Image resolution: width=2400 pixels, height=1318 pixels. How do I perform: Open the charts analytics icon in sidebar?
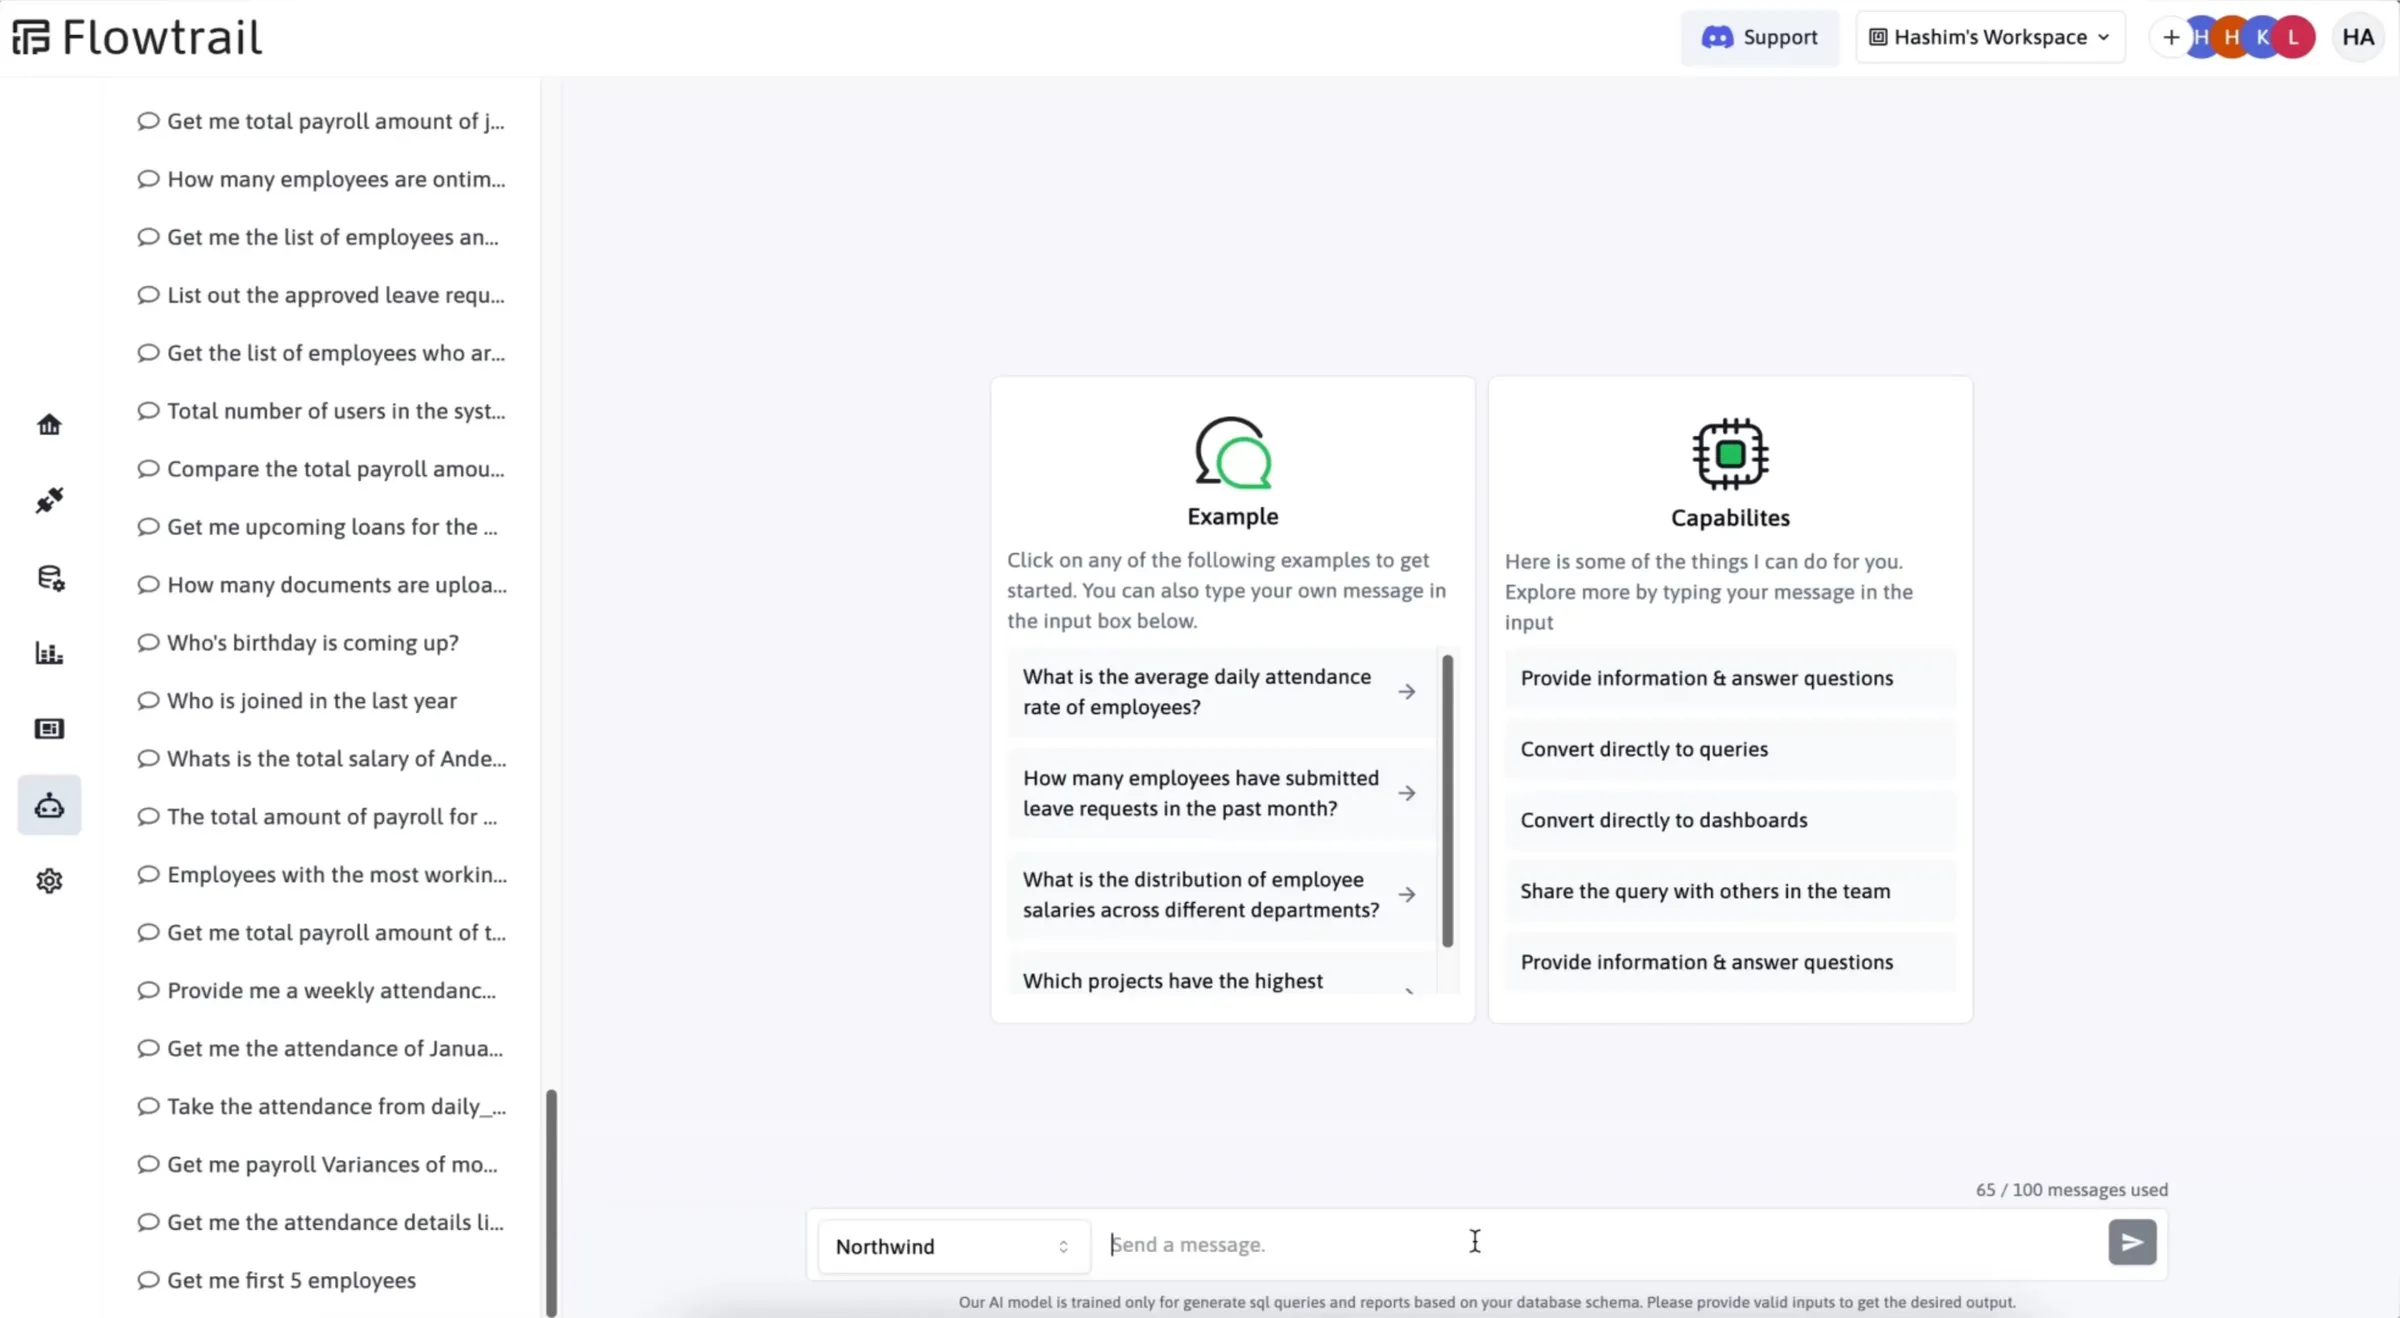coord(49,652)
